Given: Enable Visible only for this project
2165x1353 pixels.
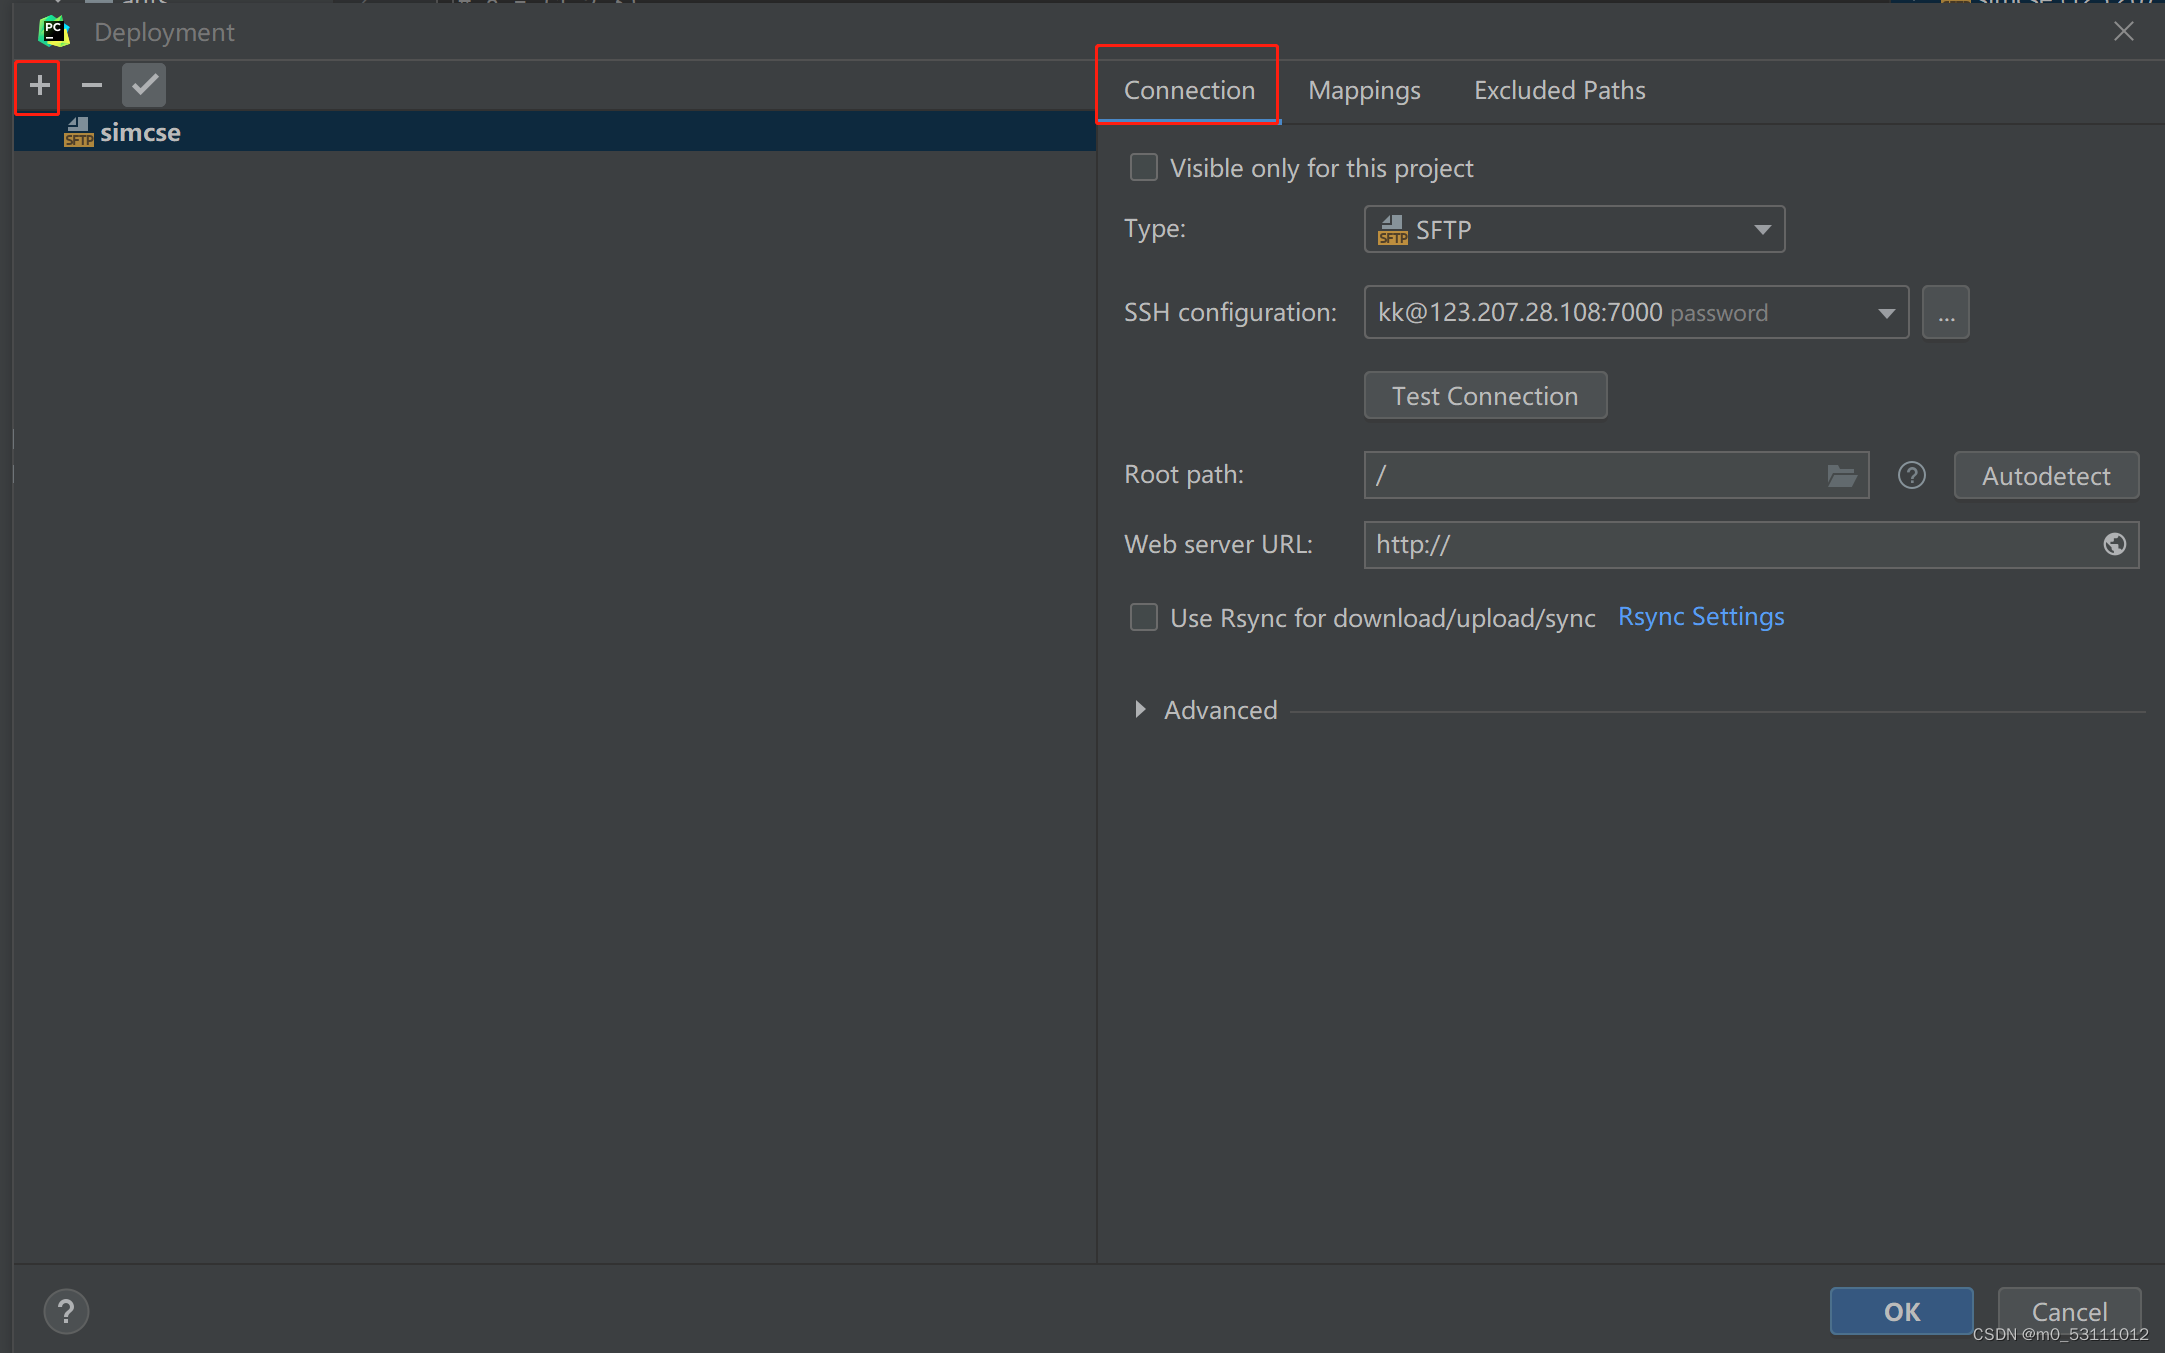Looking at the screenshot, I should tap(1143, 168).
